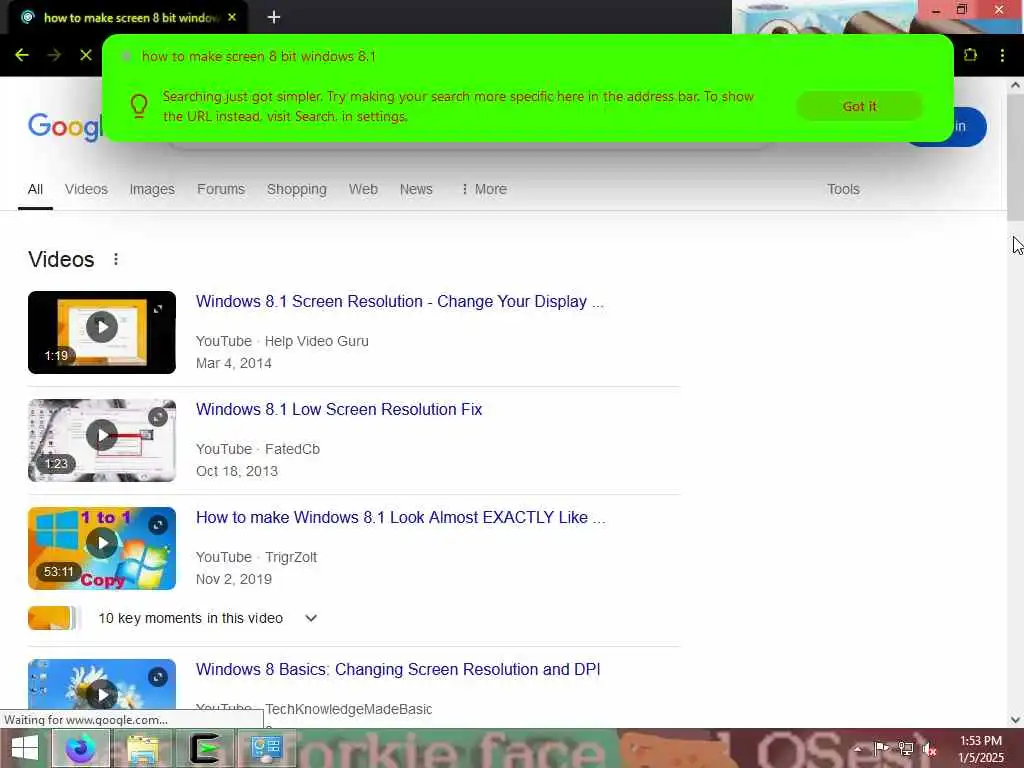Dismiss the tip with Got it
This screenshot has width=1024, height=768.
[x=859, y=106]
